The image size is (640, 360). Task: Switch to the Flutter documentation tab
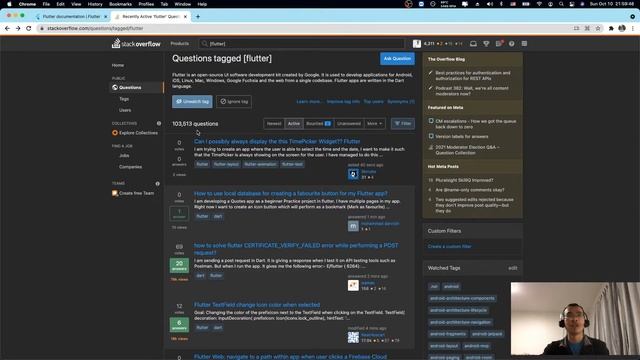click(71, 17)
